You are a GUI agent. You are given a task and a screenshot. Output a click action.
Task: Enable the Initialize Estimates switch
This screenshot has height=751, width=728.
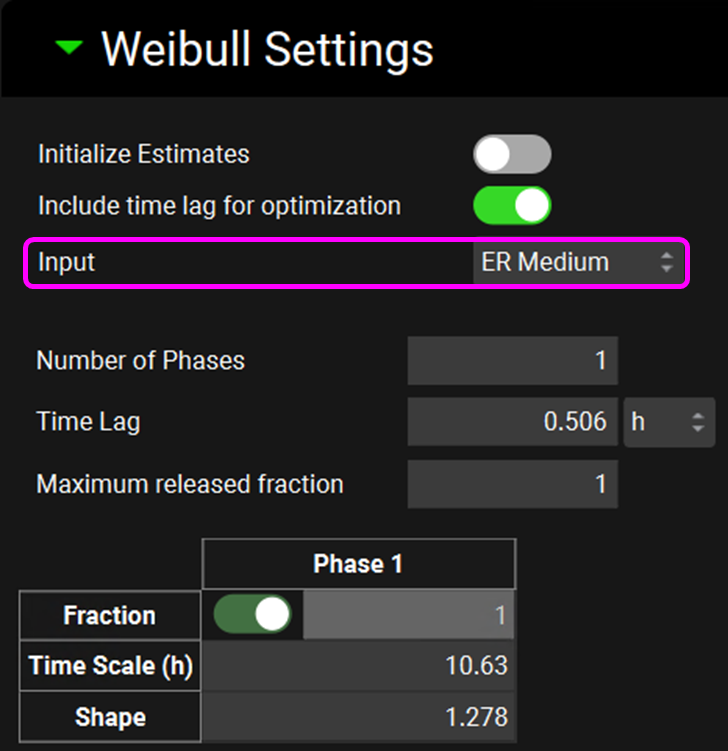(x=512, y=155)
